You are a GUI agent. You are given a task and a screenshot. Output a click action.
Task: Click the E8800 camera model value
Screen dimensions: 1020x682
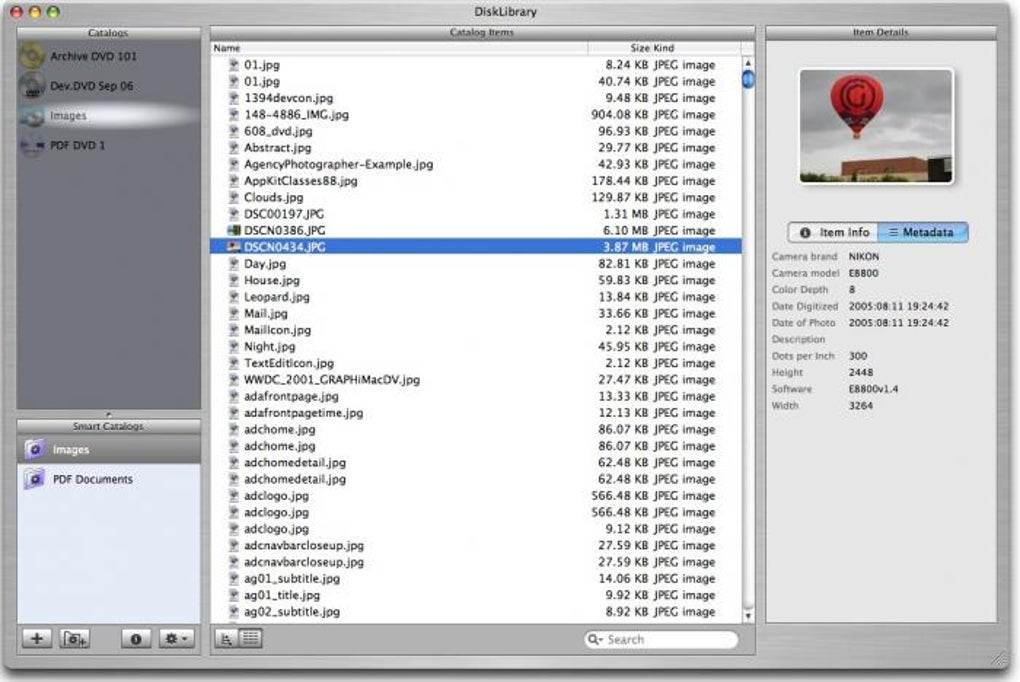[863, 273]
